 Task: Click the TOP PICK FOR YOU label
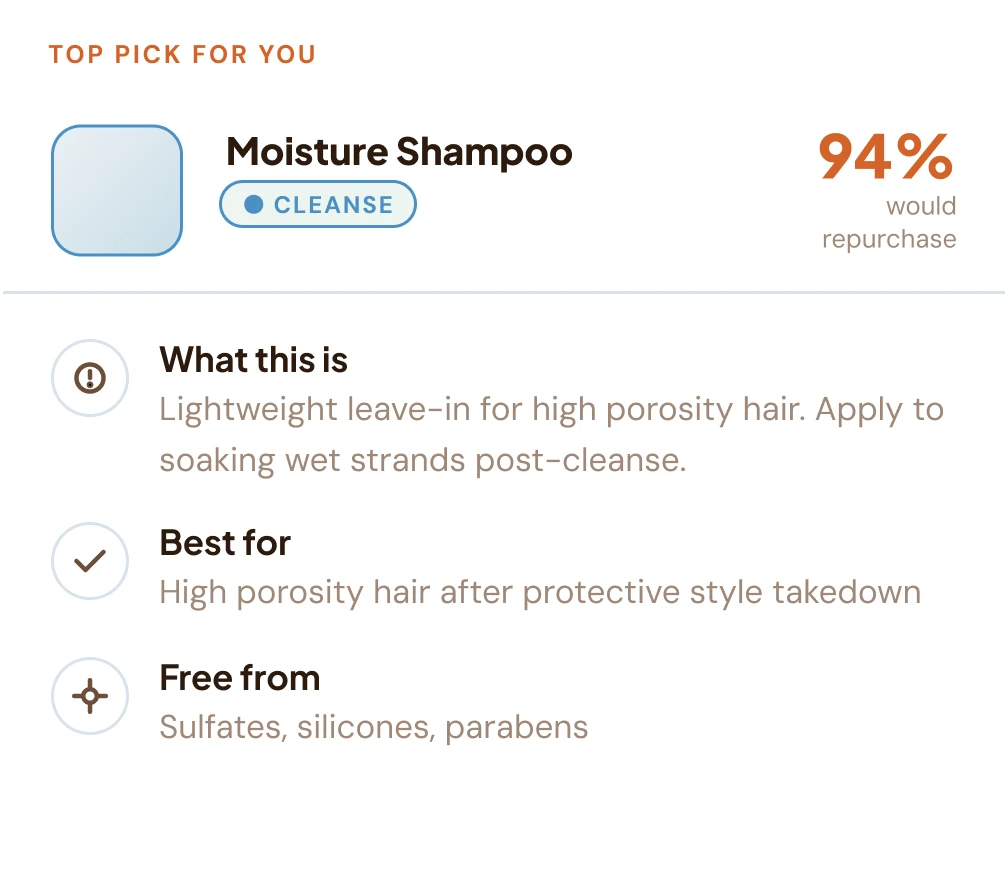[x=182, y=54]
